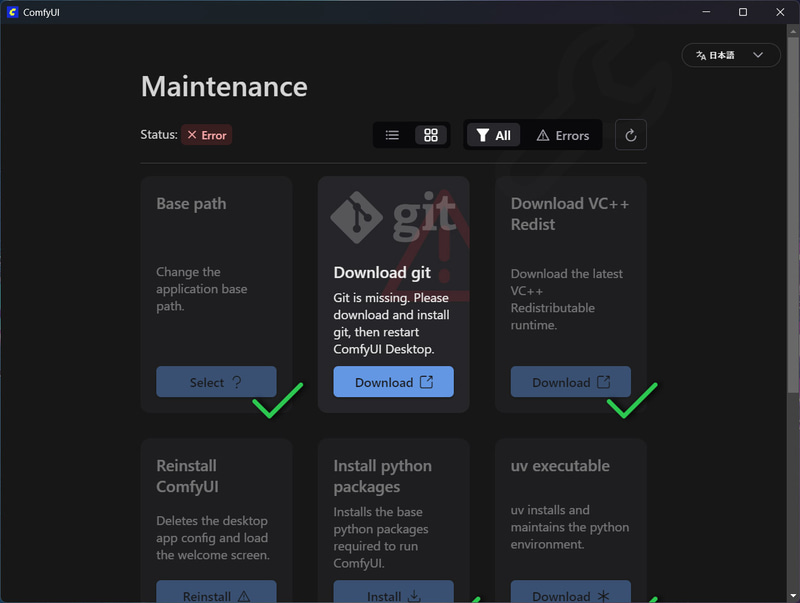Click the translate icon in language selector
The height and width of the screenshot is (603, 800).
pos(701,55)
